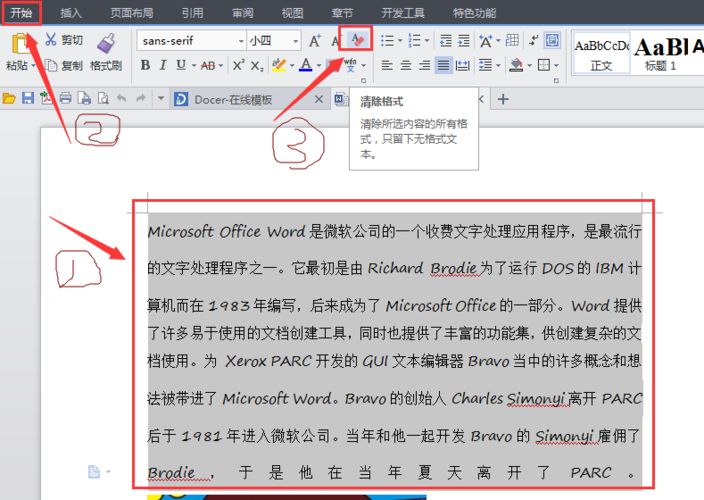704x500 pixels.
Task: Redo the last action
Action: (x=141, y=98)
